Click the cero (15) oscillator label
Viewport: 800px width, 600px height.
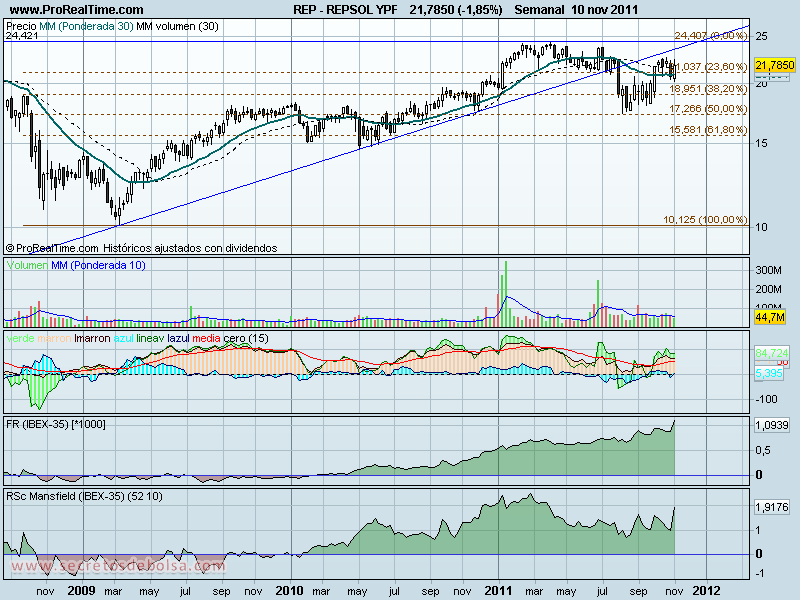click(x=246, y=338)
